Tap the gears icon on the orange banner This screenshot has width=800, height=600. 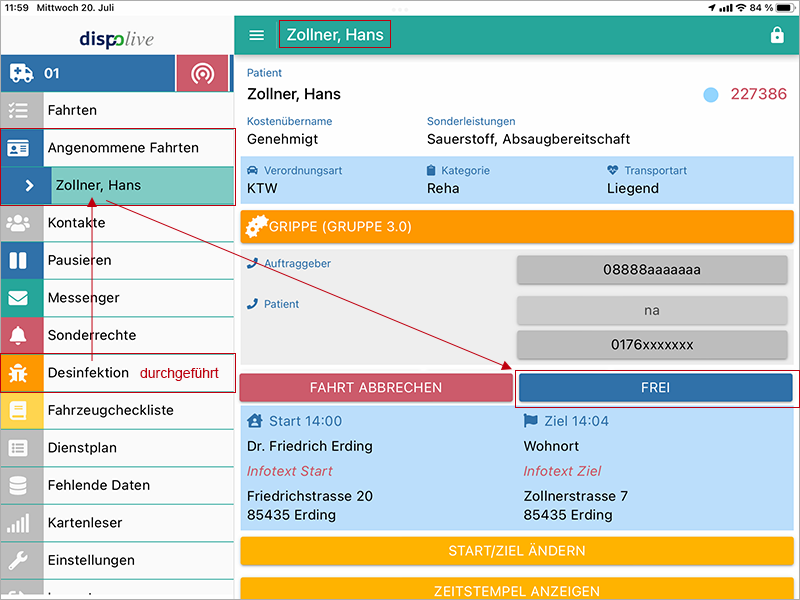click(x=256, y=227)
